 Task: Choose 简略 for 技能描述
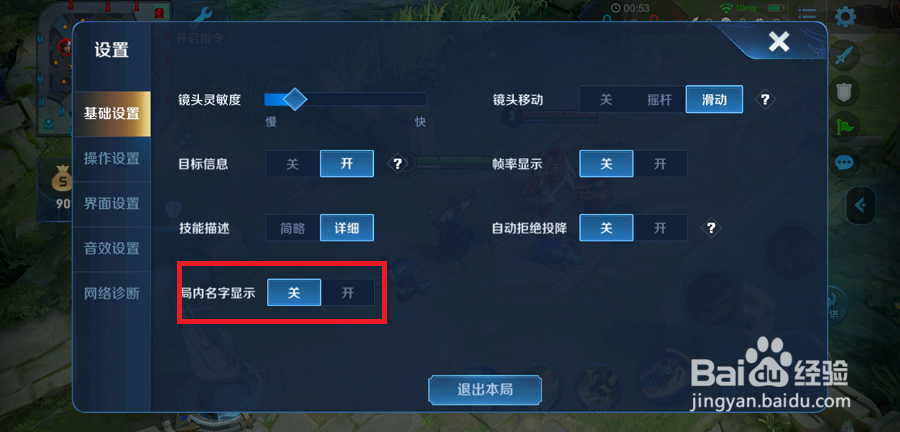point(293,228)
